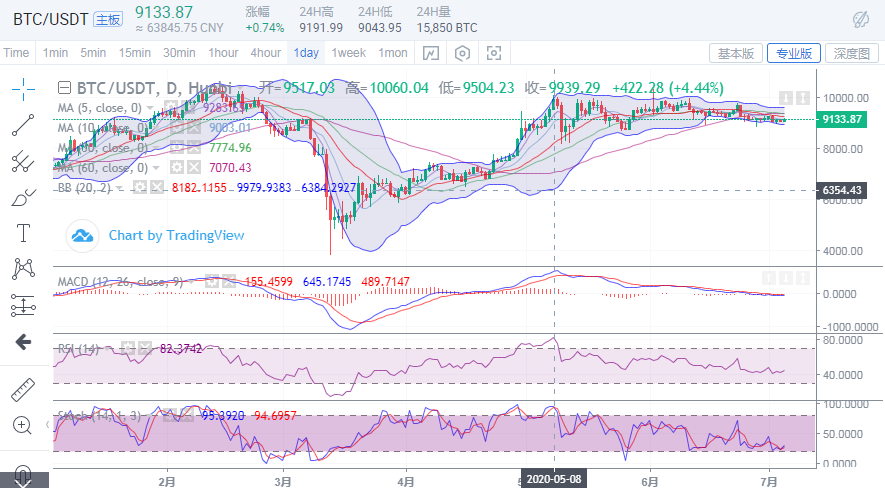Screen dimensions: 885x488
Task: Choose the pitchfork drawing tool
Action: tap(23, 161)
